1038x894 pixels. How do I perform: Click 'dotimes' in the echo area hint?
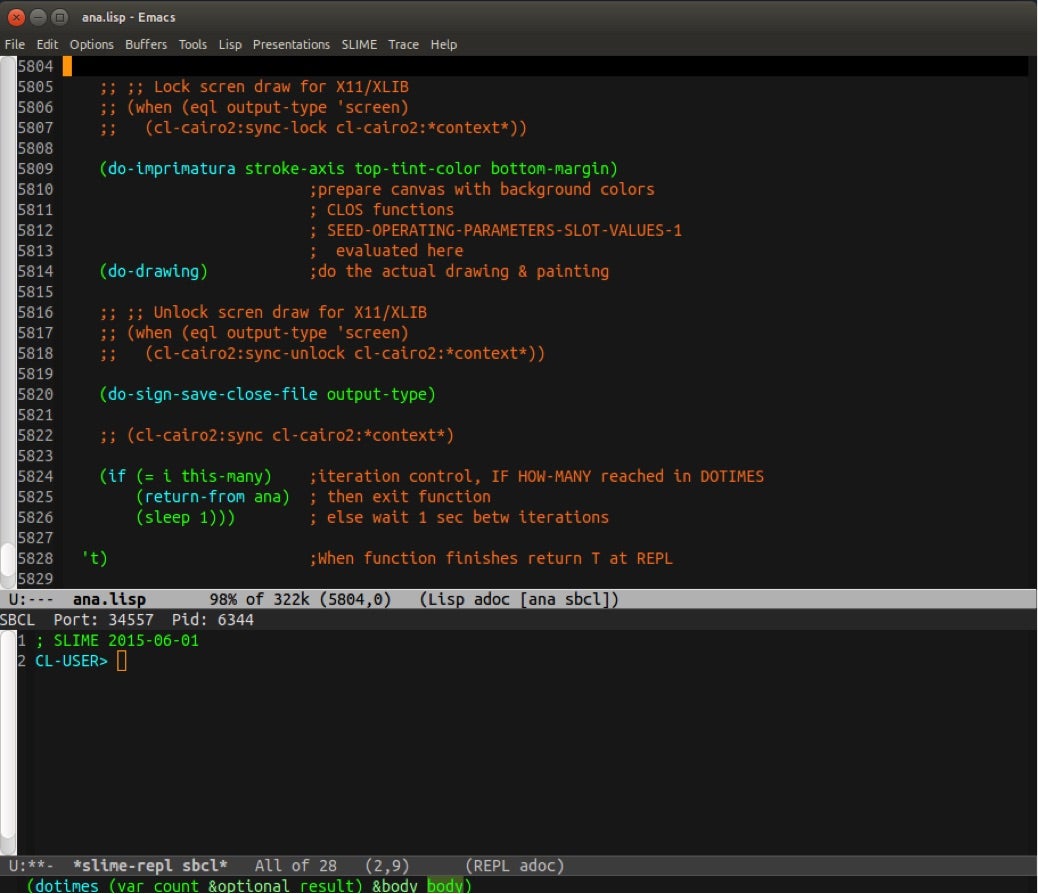pos(67,885)
